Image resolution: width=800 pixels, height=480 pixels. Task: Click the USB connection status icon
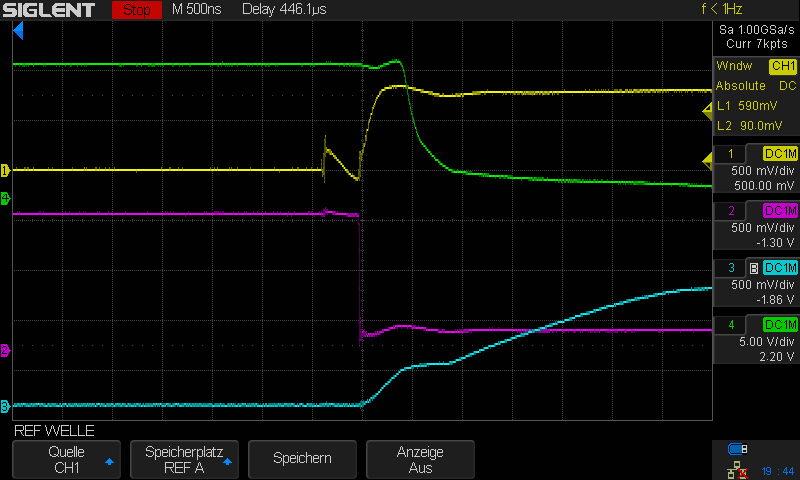pyautogui.click(x=737, y=449)
